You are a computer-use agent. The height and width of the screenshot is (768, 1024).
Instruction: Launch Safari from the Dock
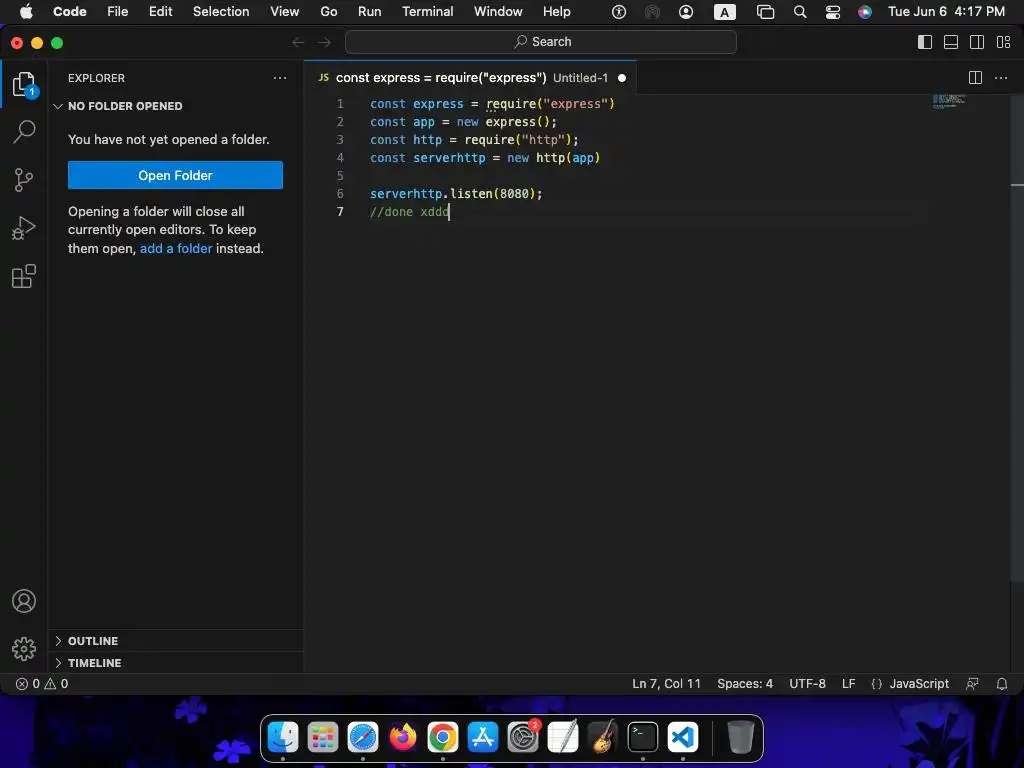pyautogui.click(x=363, y=737)
